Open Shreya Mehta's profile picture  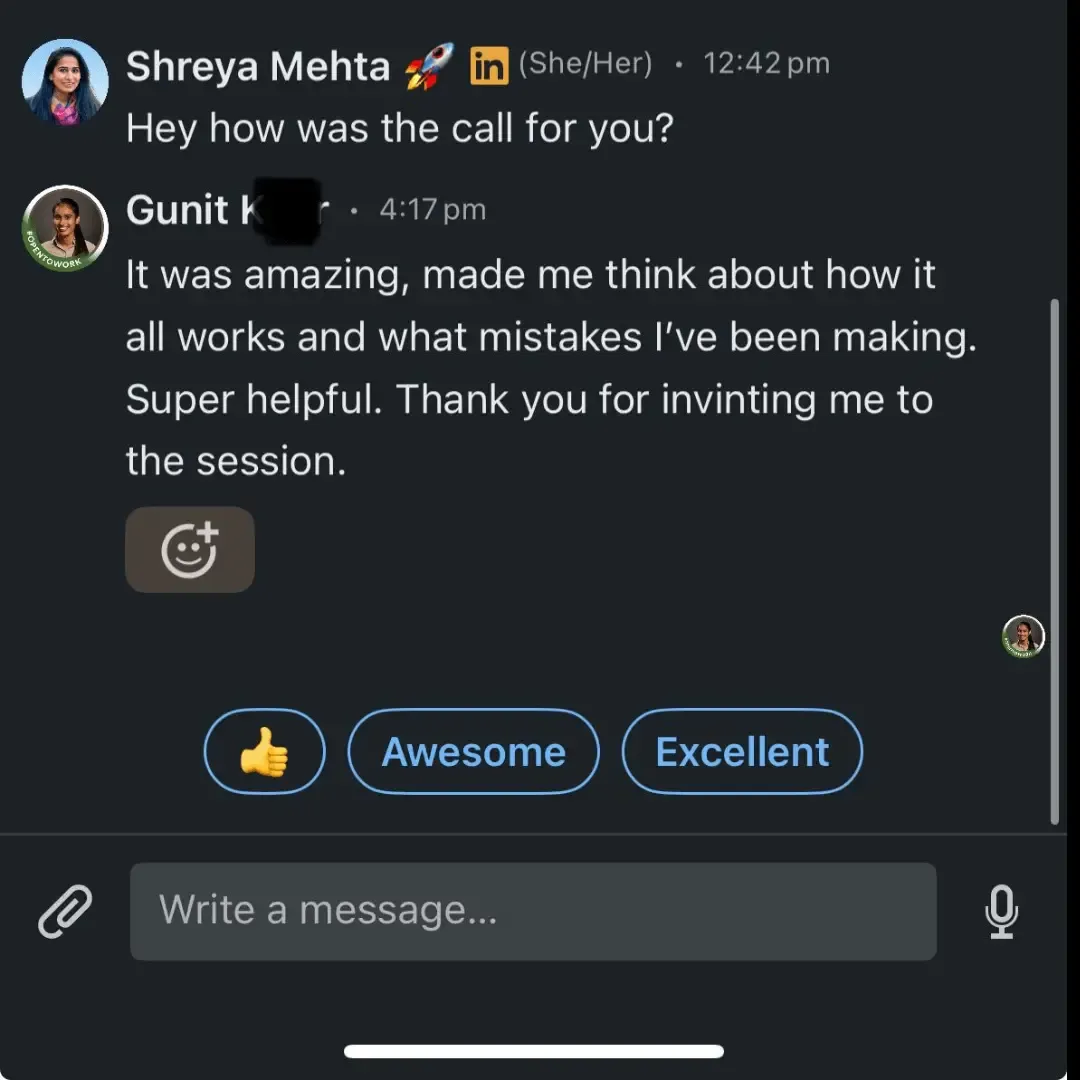coord(65,82)
